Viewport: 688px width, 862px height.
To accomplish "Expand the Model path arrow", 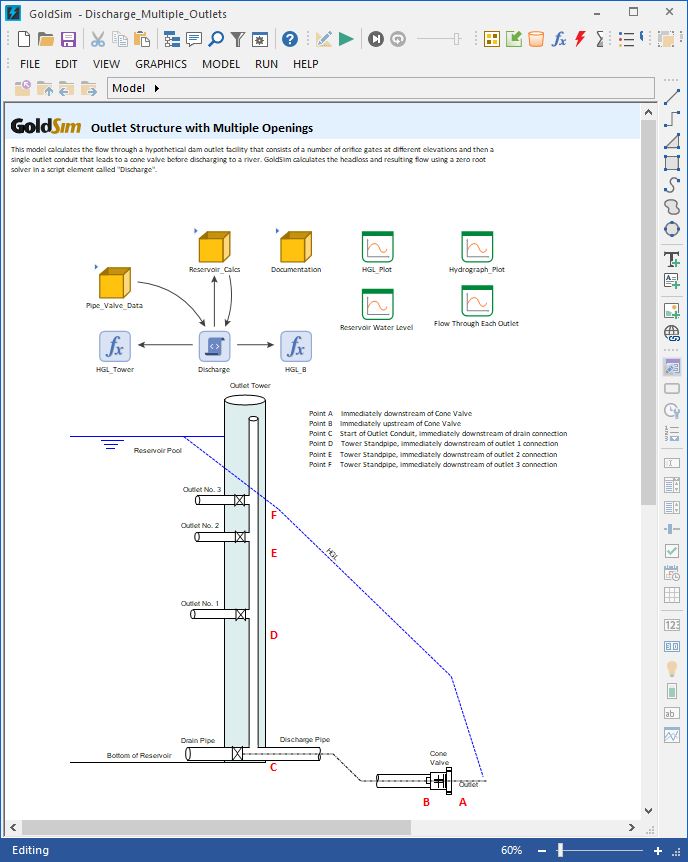I will pos(157,89).
